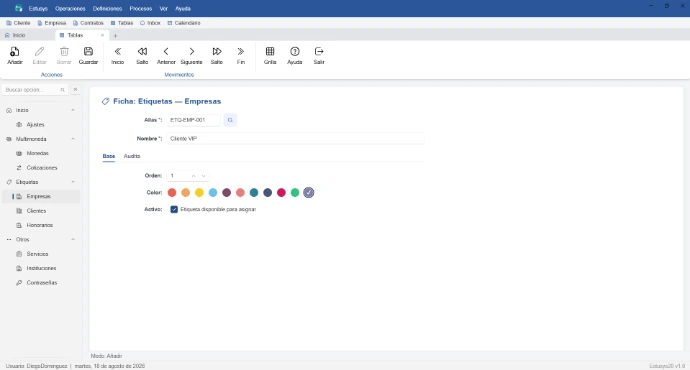Click the backward Salto icon
The width and height of the screenshot is (690, 370).
pos(142,51)
